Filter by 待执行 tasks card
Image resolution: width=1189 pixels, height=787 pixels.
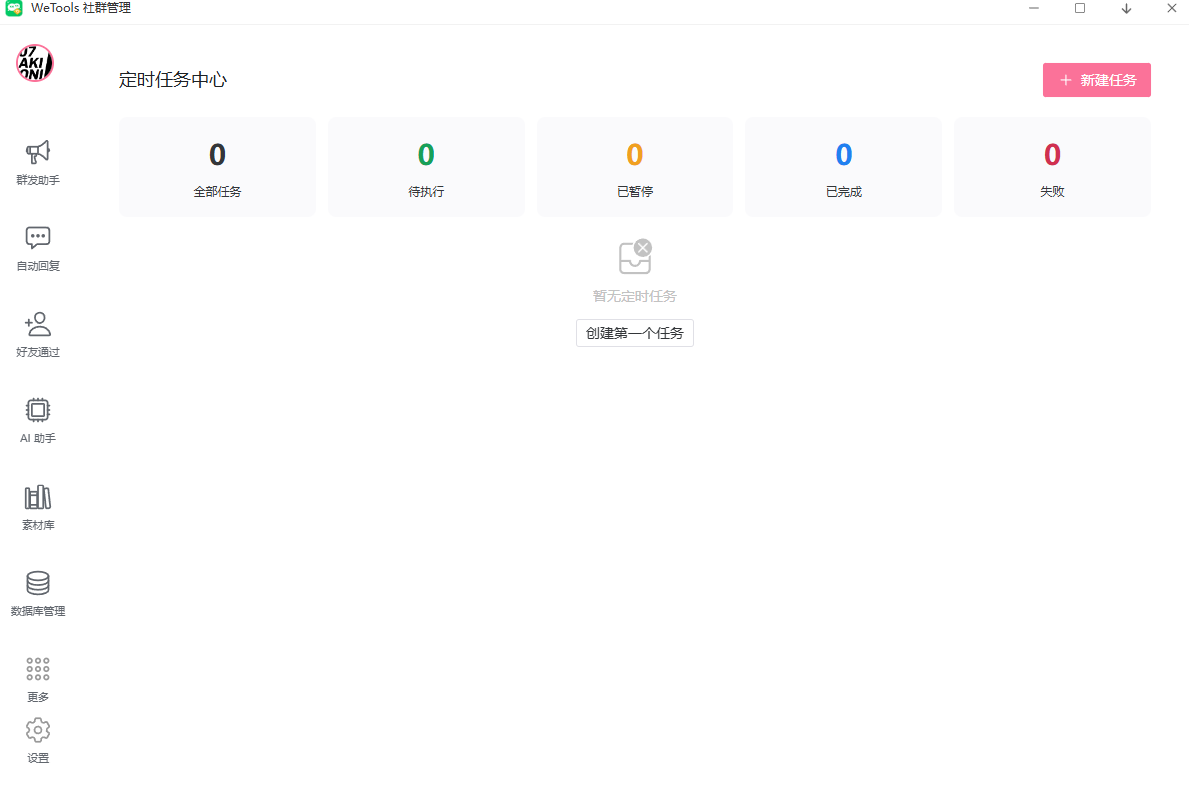pyautogui.click(x=426, y=167)
